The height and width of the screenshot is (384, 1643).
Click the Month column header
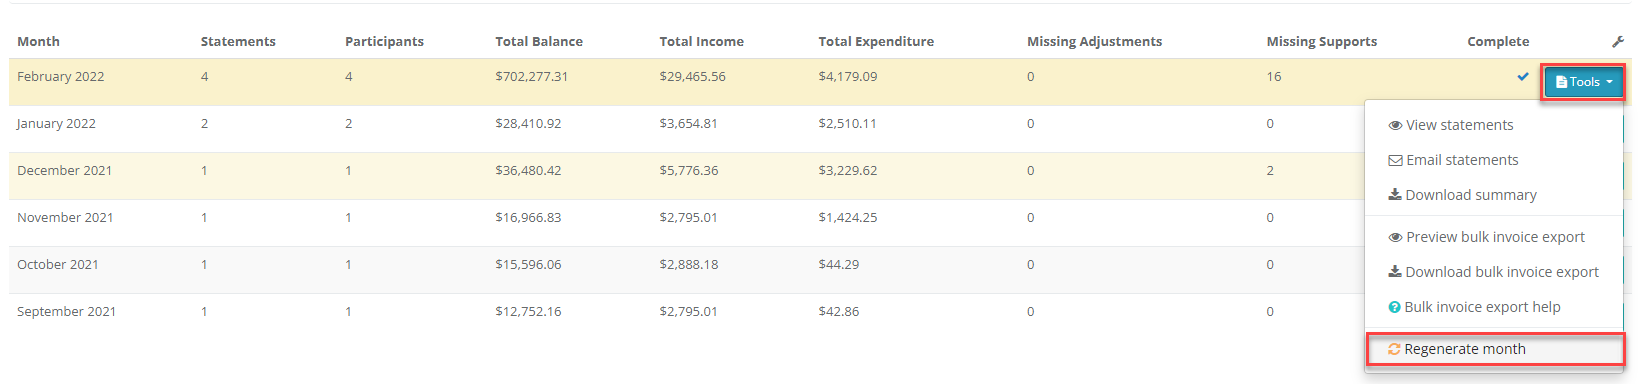(38, 41)
